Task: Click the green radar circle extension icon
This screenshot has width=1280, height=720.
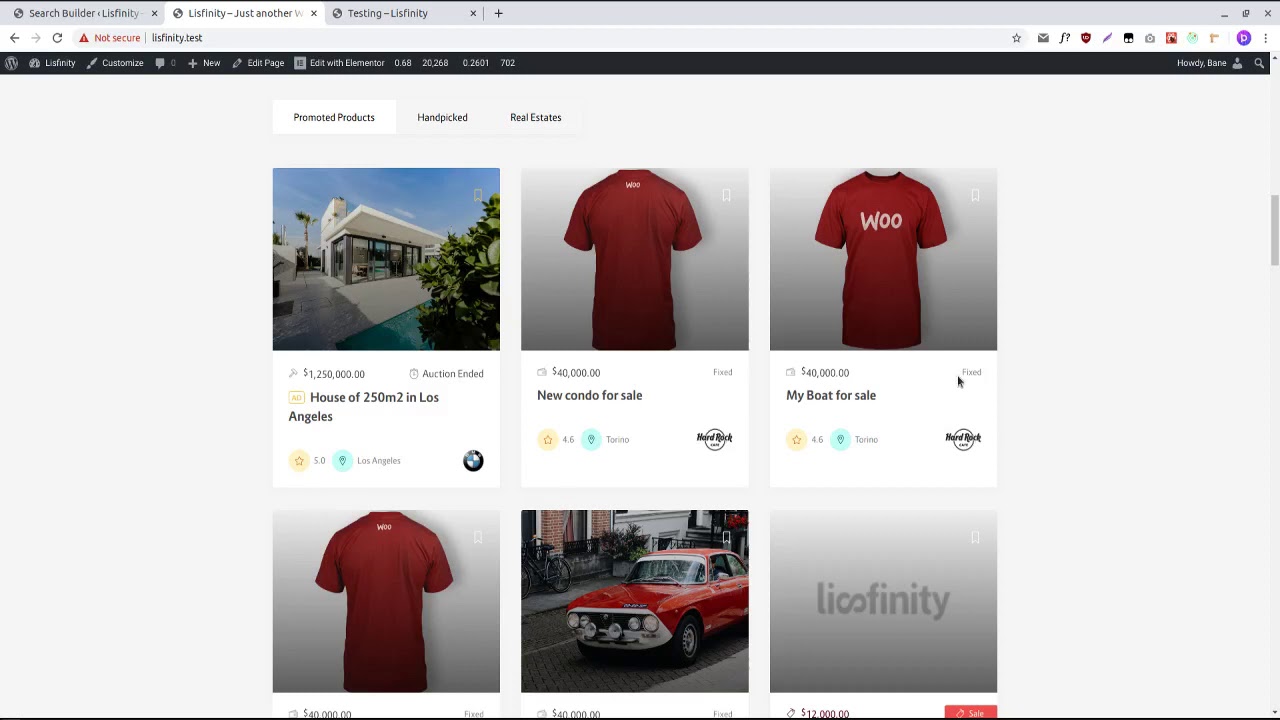Action: point(1192,38)
